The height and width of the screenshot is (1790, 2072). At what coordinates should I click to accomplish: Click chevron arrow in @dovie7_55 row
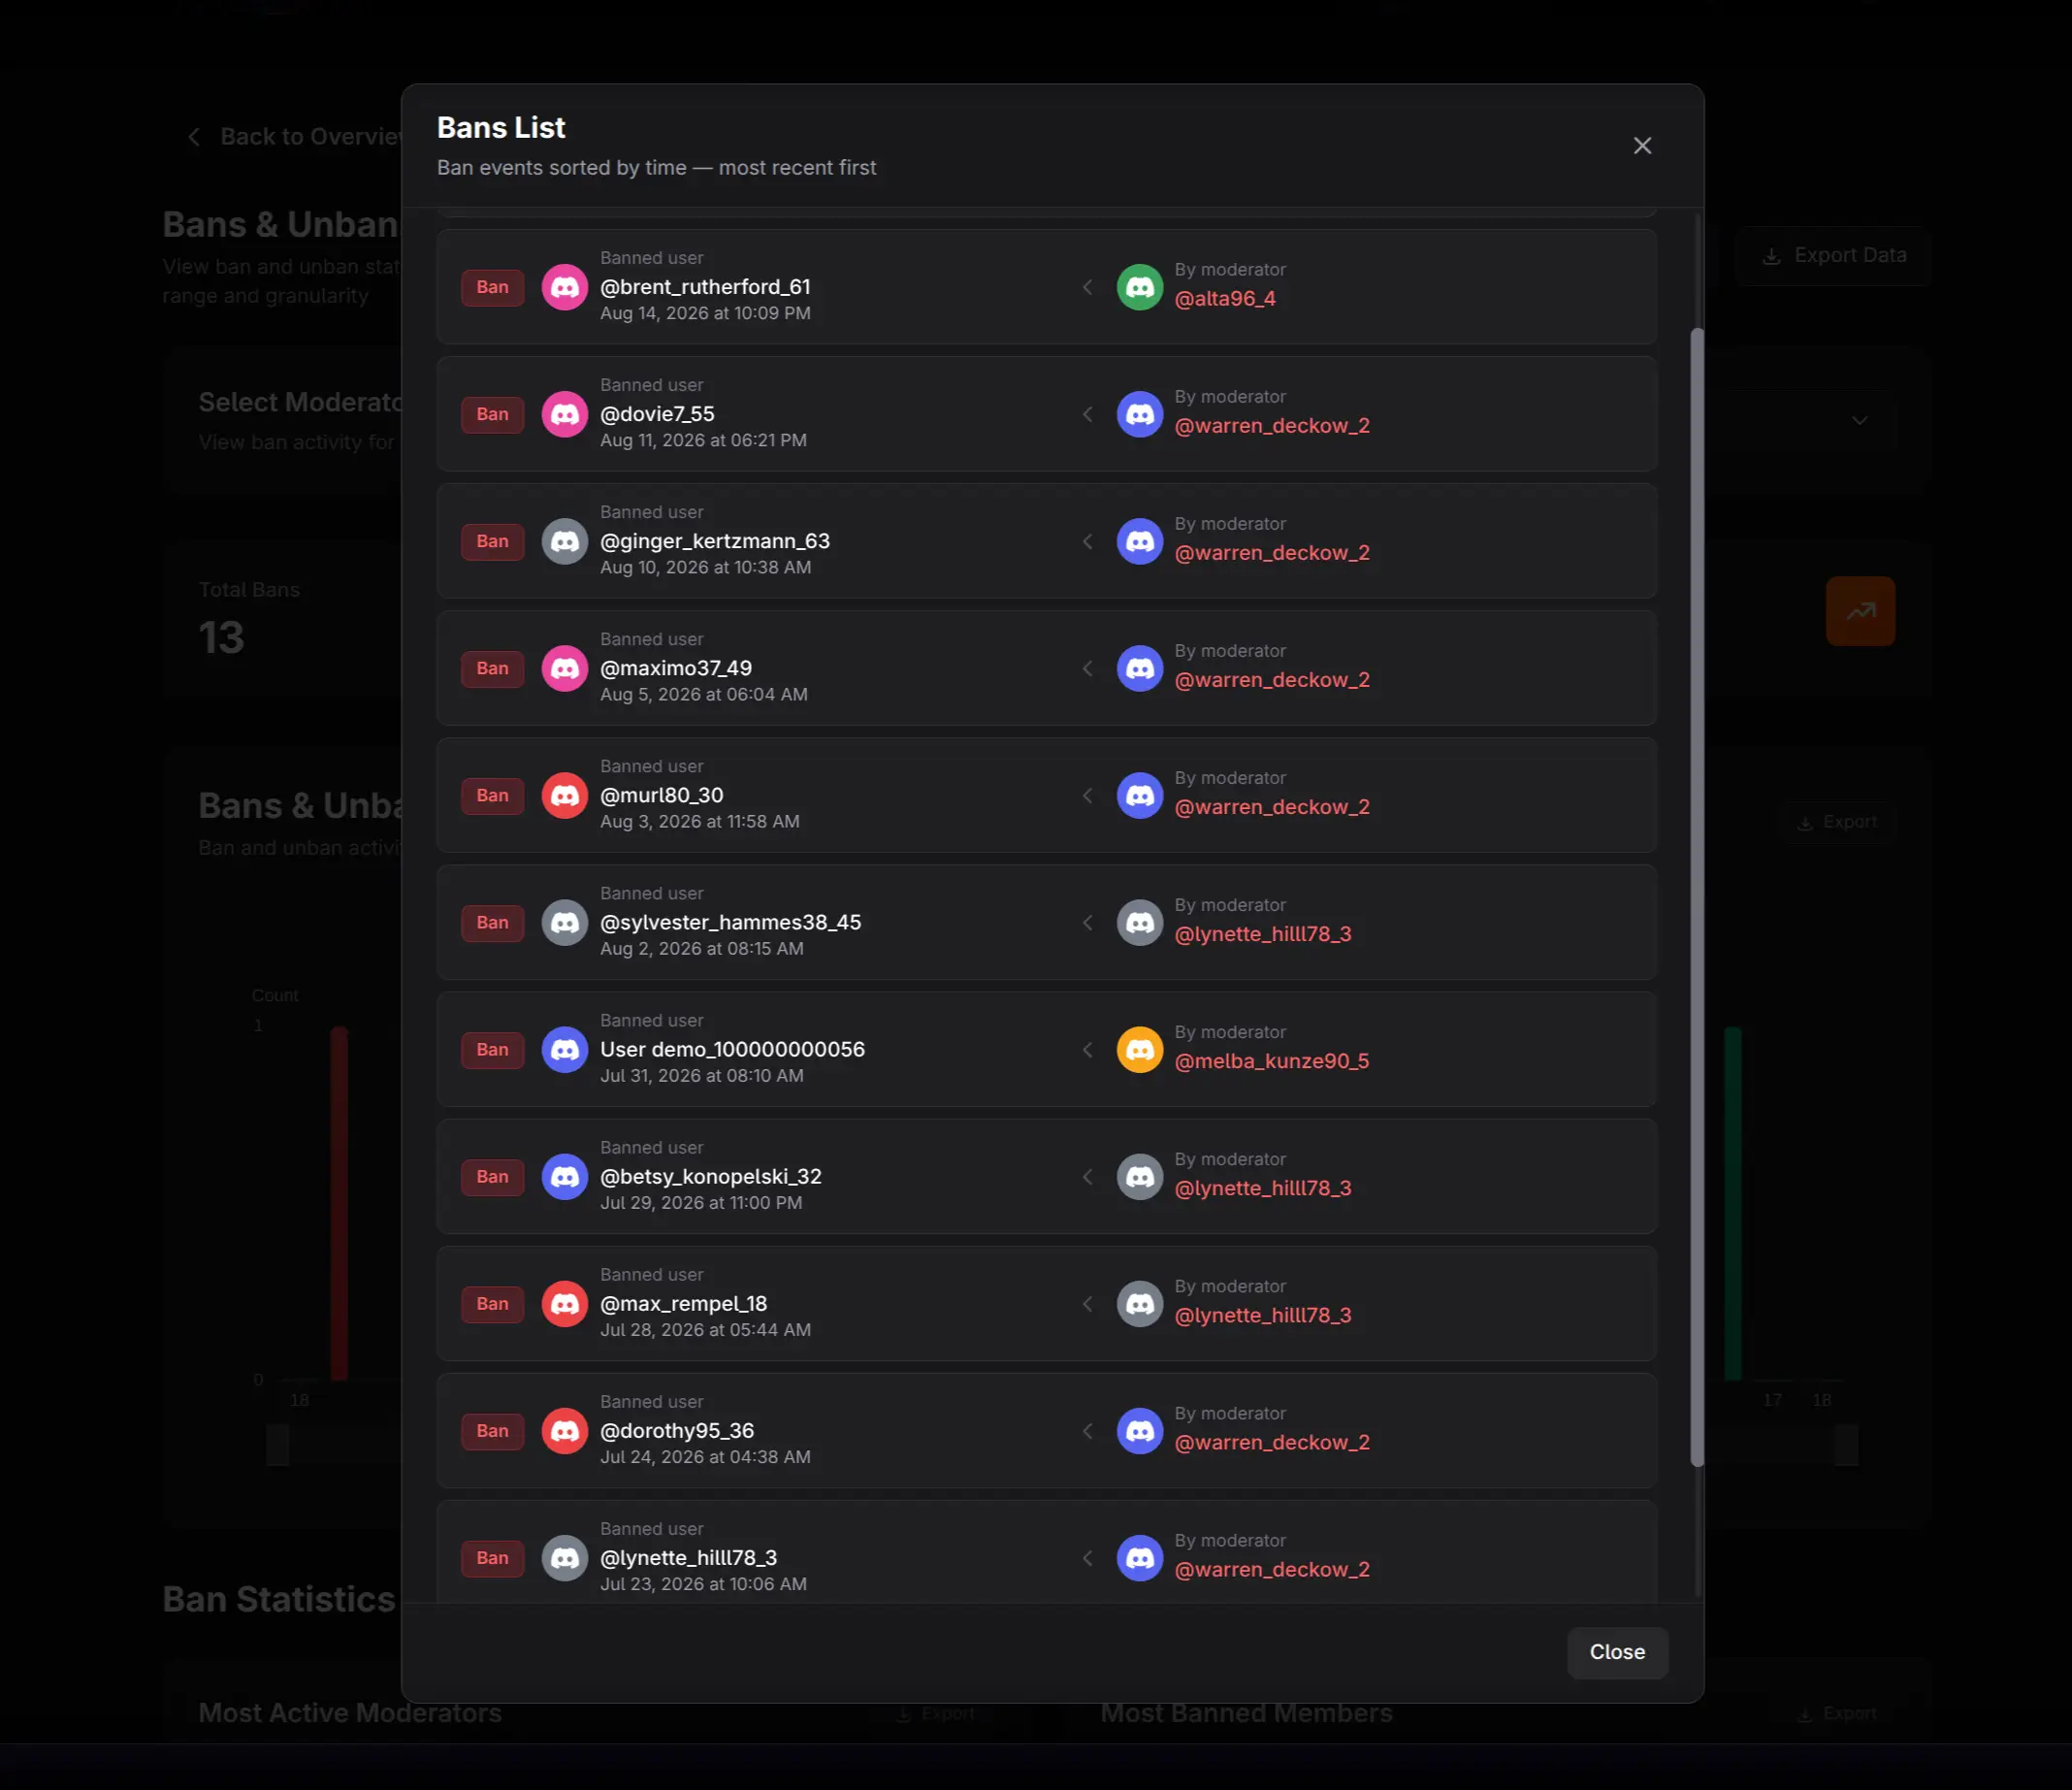(x=1087, y=414)
